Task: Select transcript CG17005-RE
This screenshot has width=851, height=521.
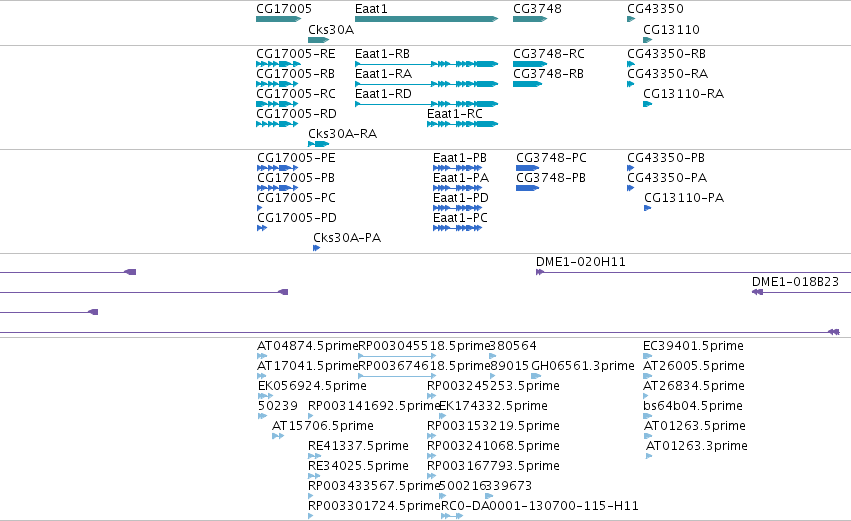Action: pos(278,64)
